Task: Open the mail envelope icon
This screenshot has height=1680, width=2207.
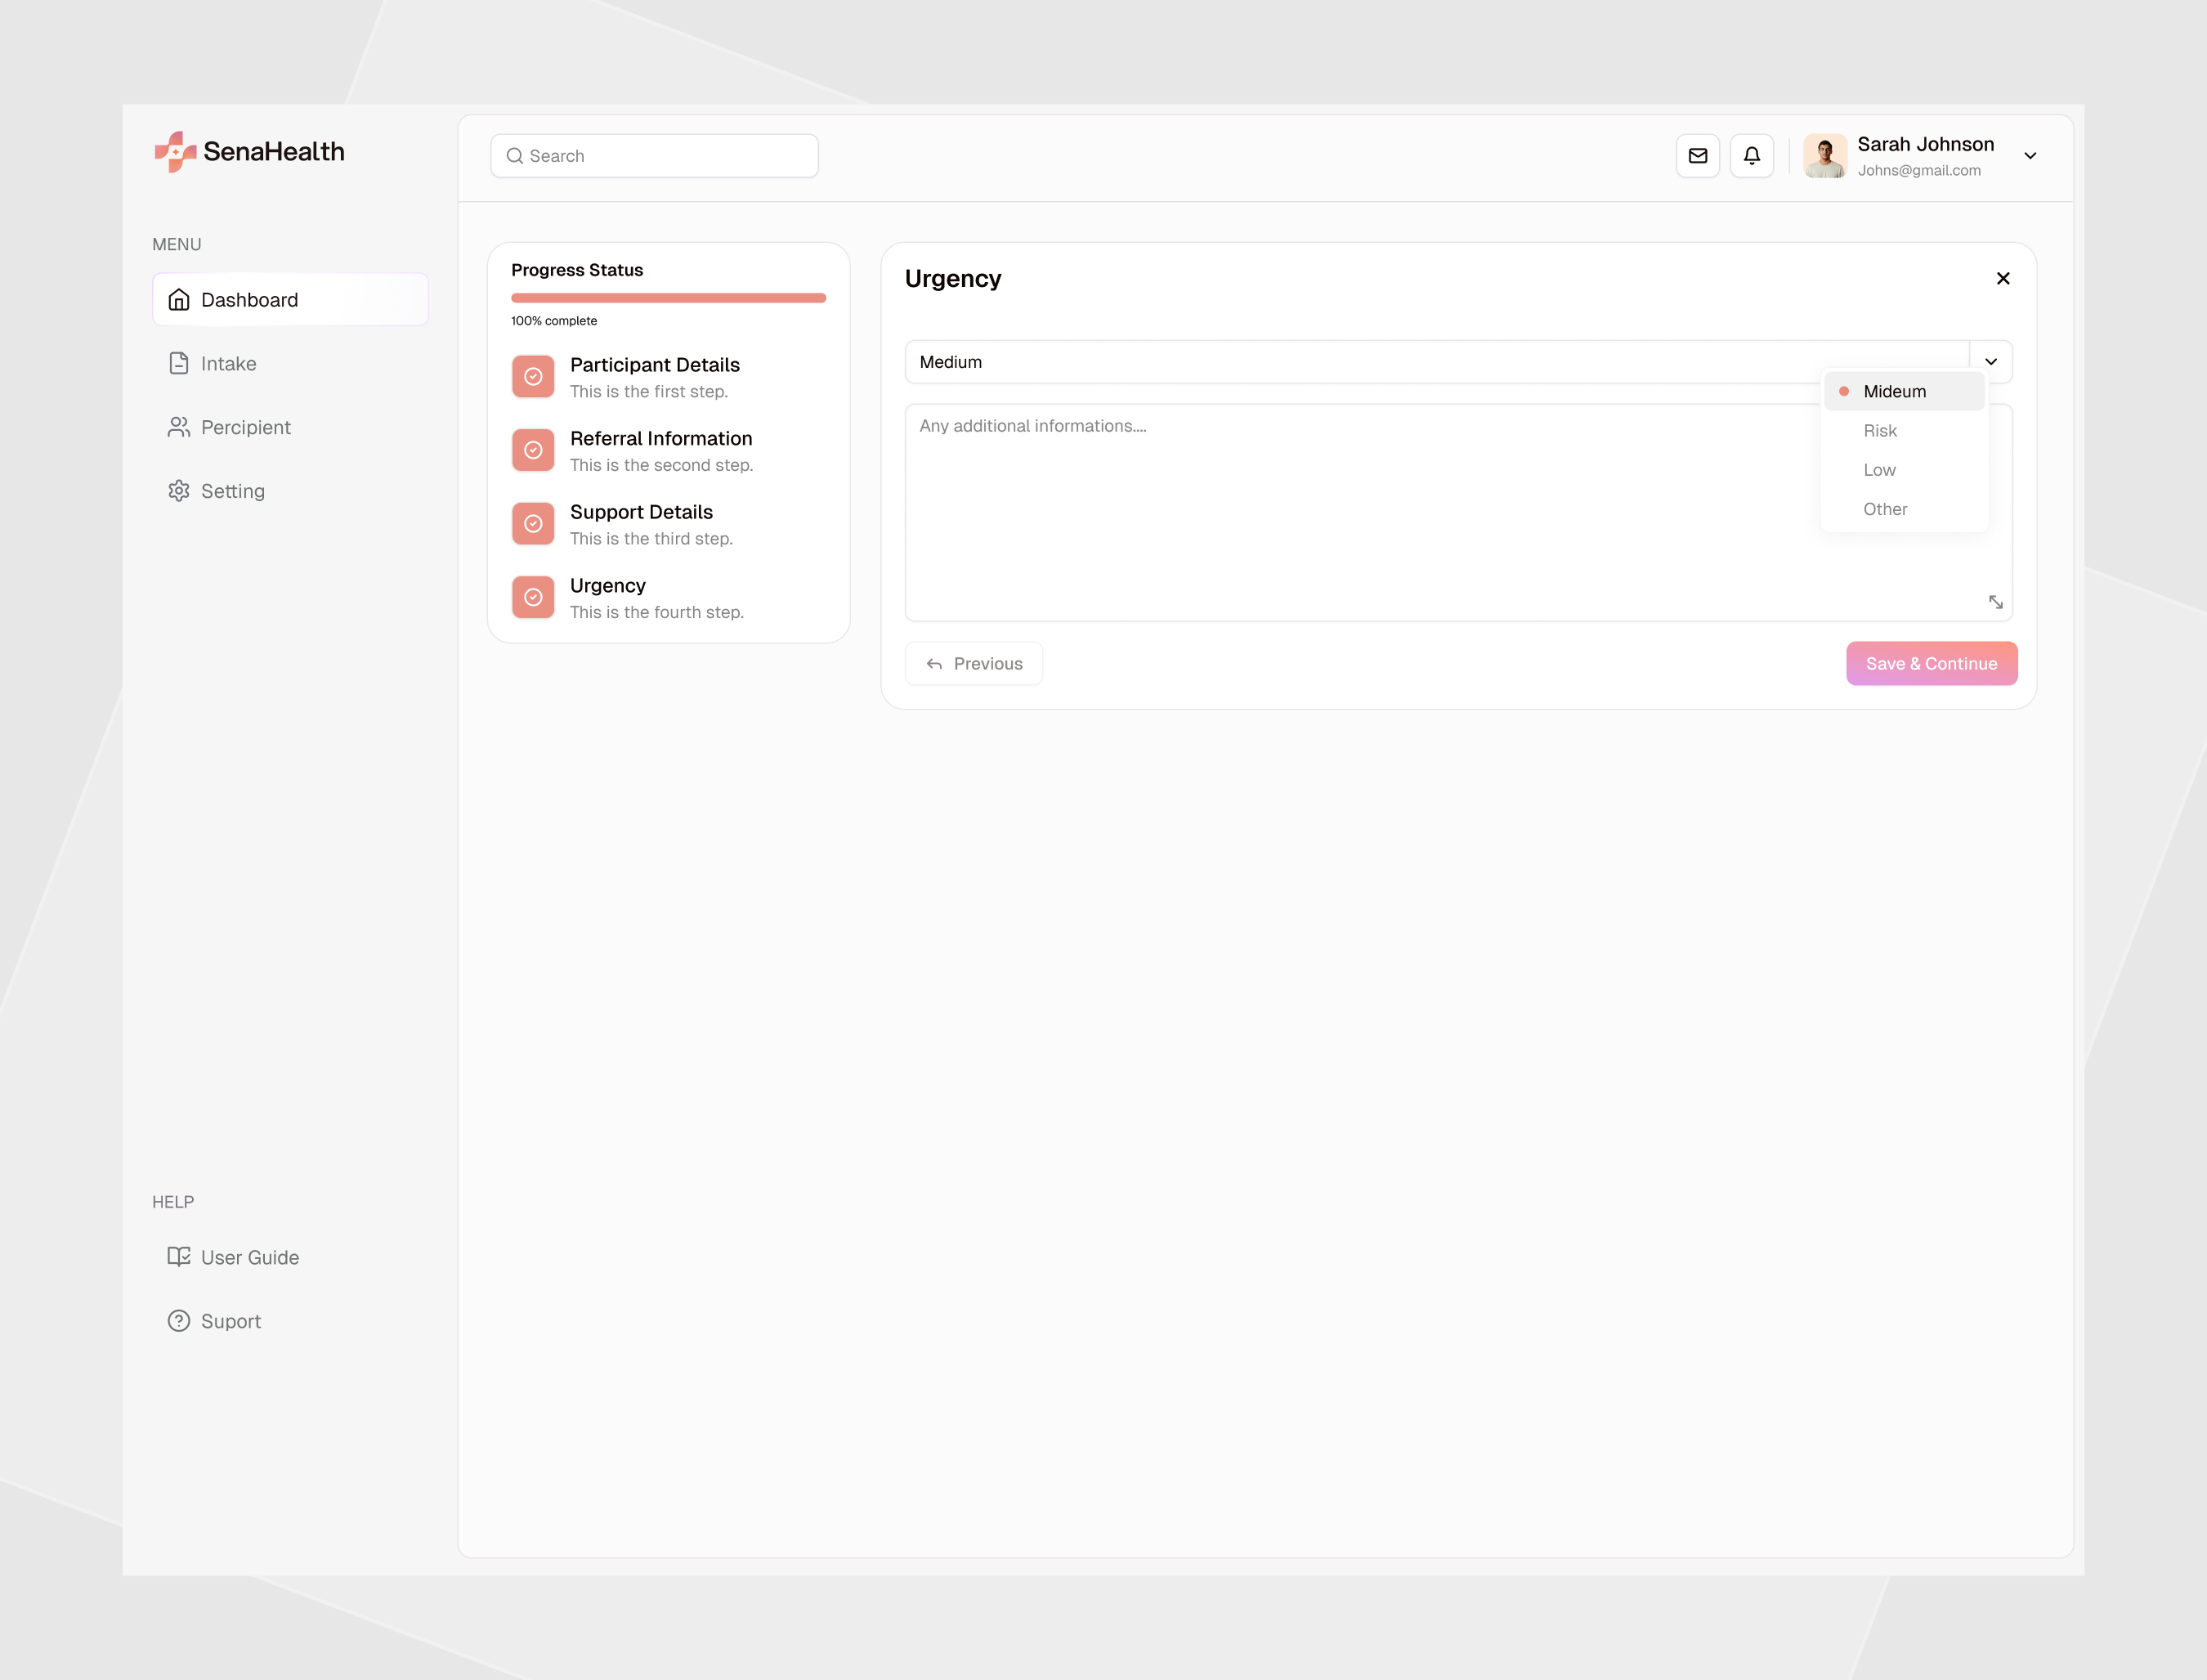Action: pyautogui.click(x=1697, y=155)
